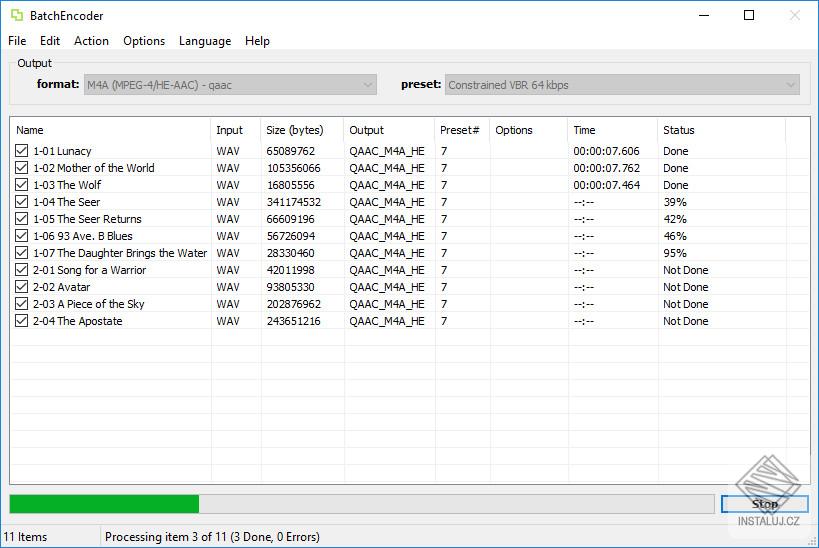
Task: Sort list by Size (bytes) column header
Action: pyautogui.click(x=302, y=130)
